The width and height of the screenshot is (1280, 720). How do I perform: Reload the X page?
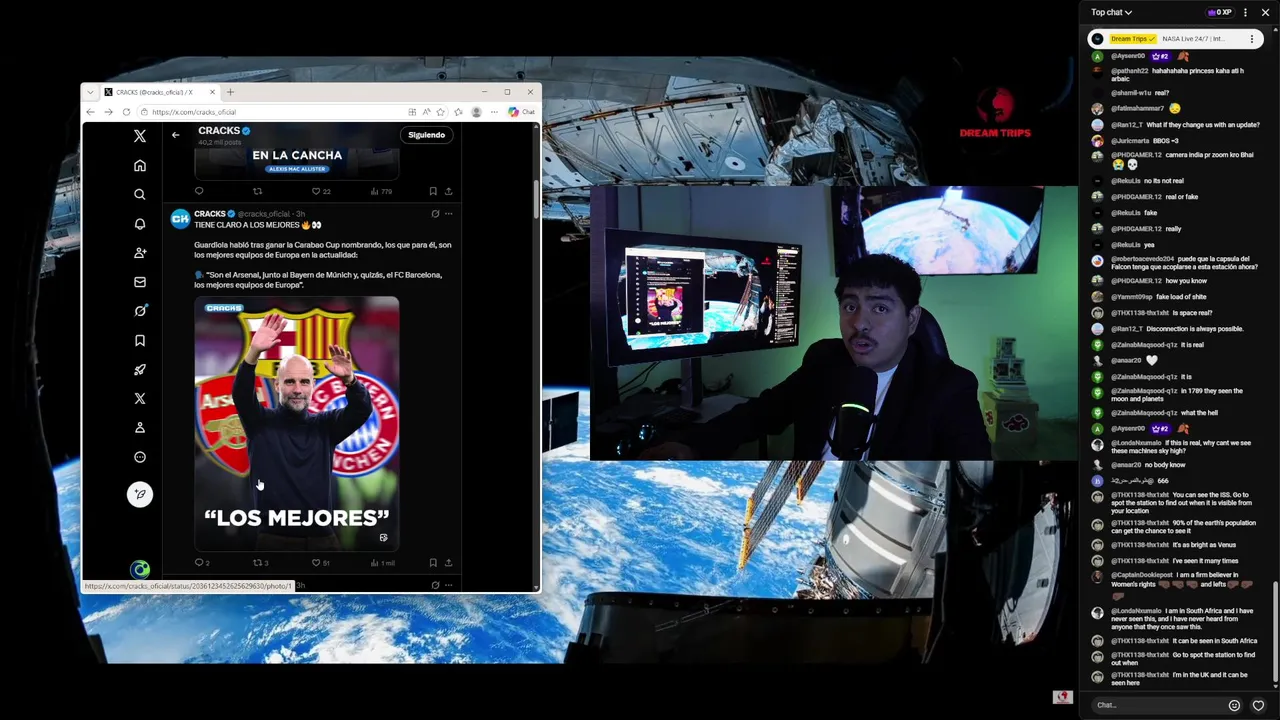[x=126, y=112]
